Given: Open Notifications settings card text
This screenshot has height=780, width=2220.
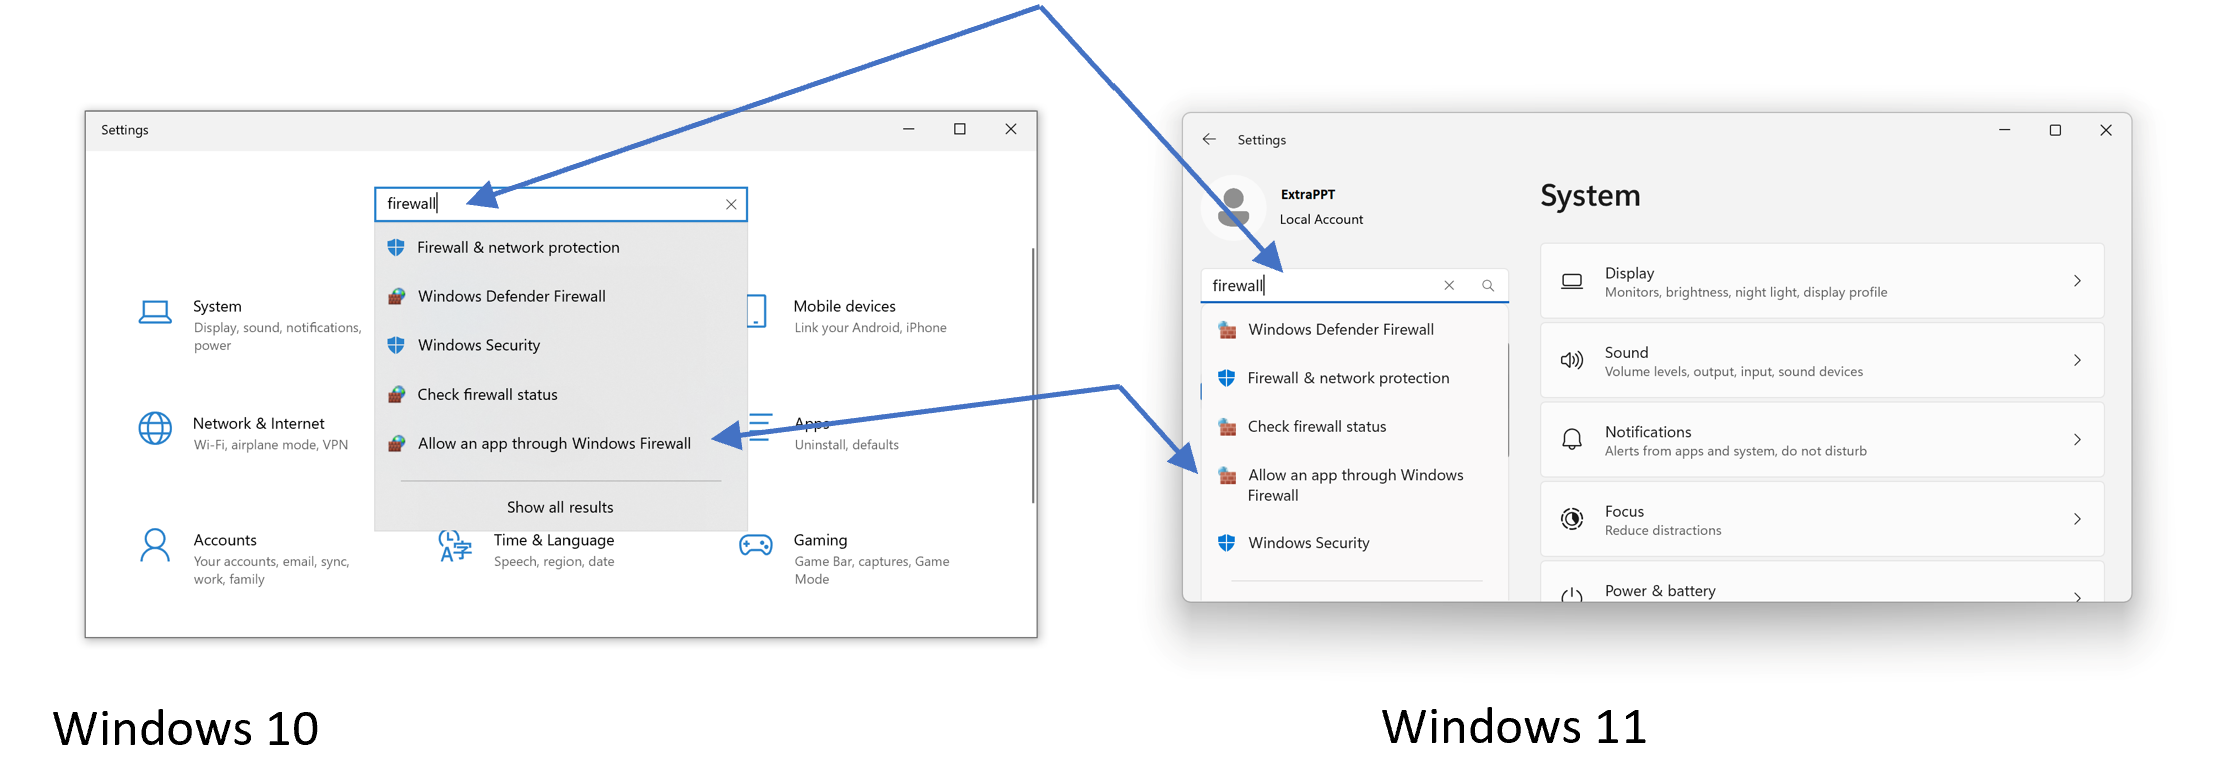Looking at the screenshot, I should point(1735,440).
